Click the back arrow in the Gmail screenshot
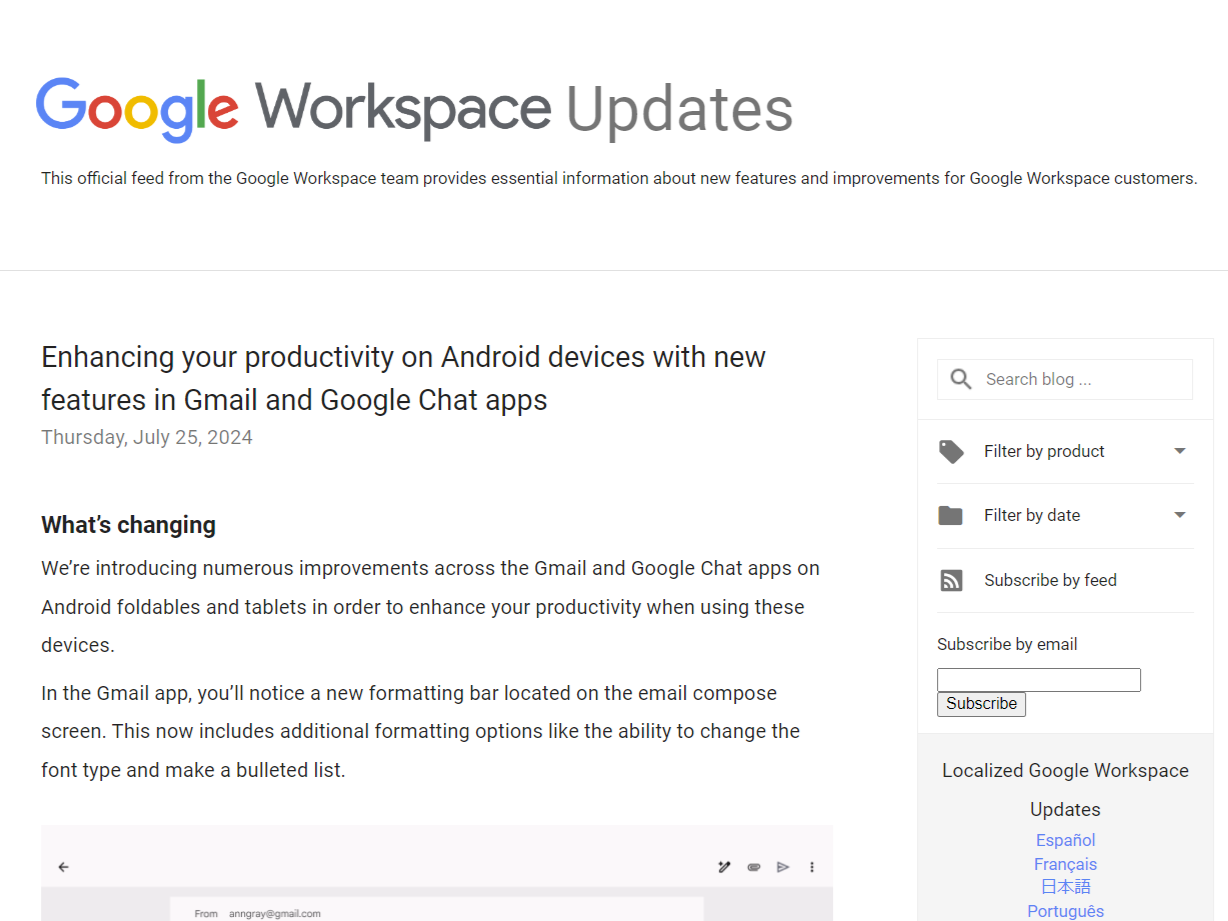The image size is (1228, 921). click(x=63, y=866)
